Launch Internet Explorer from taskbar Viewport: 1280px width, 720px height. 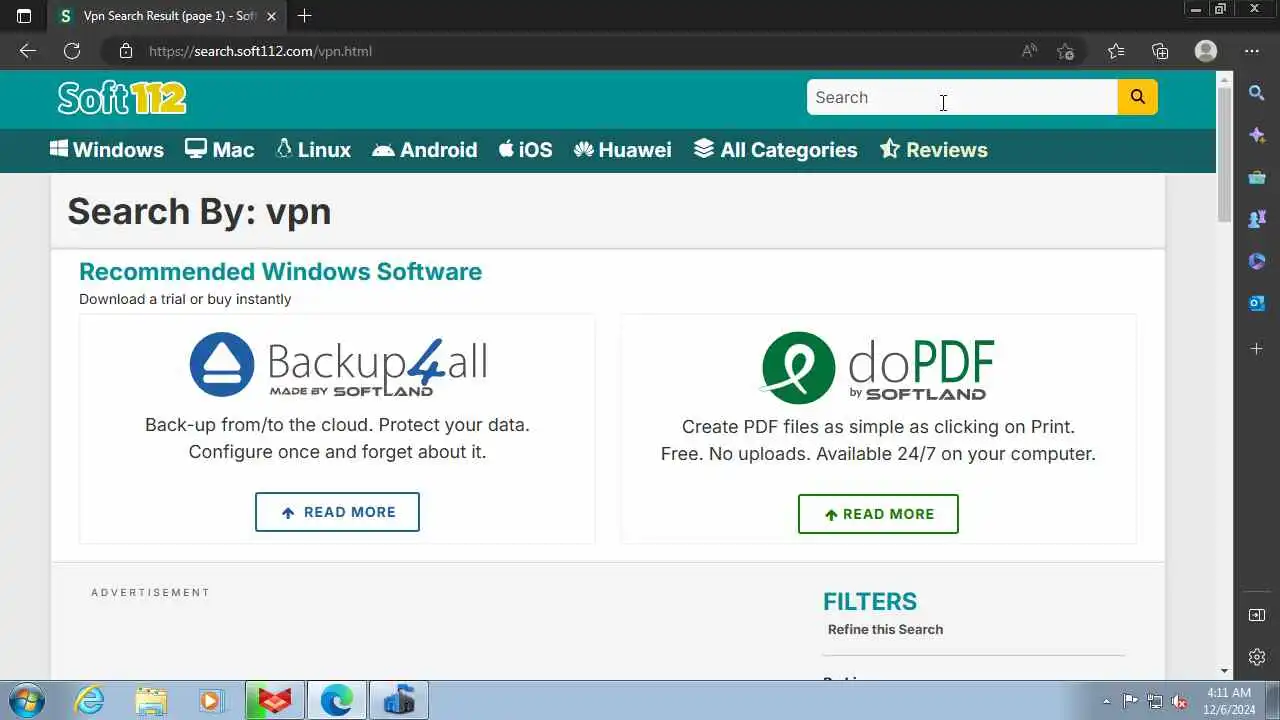(x=89, y=701)
